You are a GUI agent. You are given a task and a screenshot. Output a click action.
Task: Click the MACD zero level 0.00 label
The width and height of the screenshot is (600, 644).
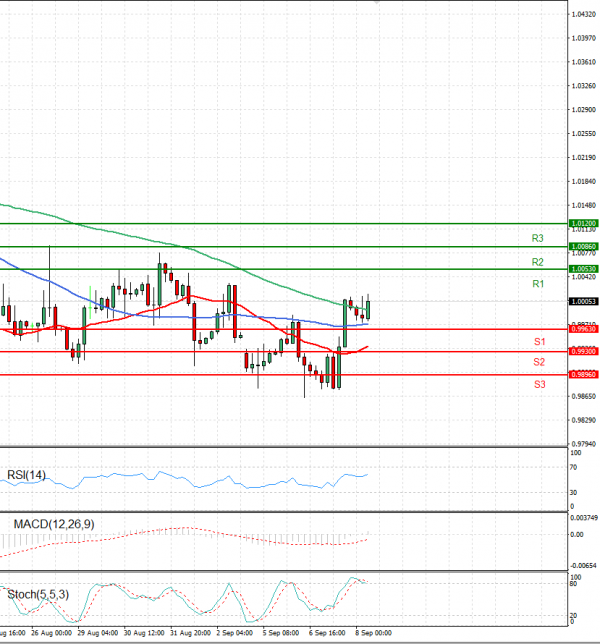577,534
